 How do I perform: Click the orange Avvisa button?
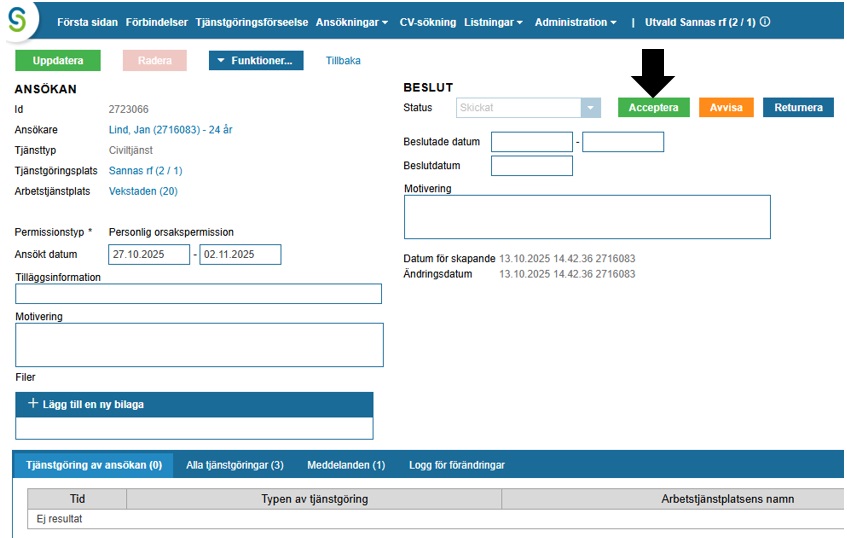click(x=725, y=108)
